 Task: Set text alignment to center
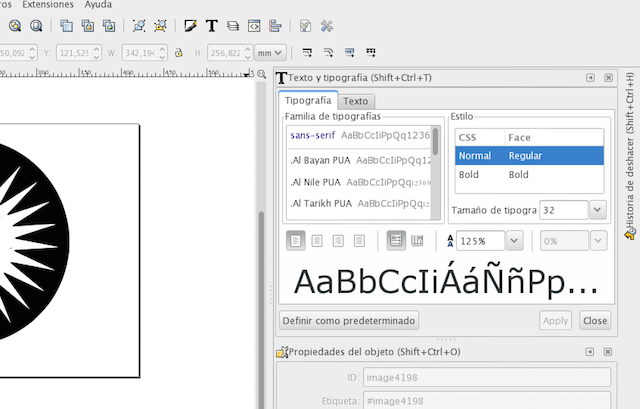tap(317, 241)
